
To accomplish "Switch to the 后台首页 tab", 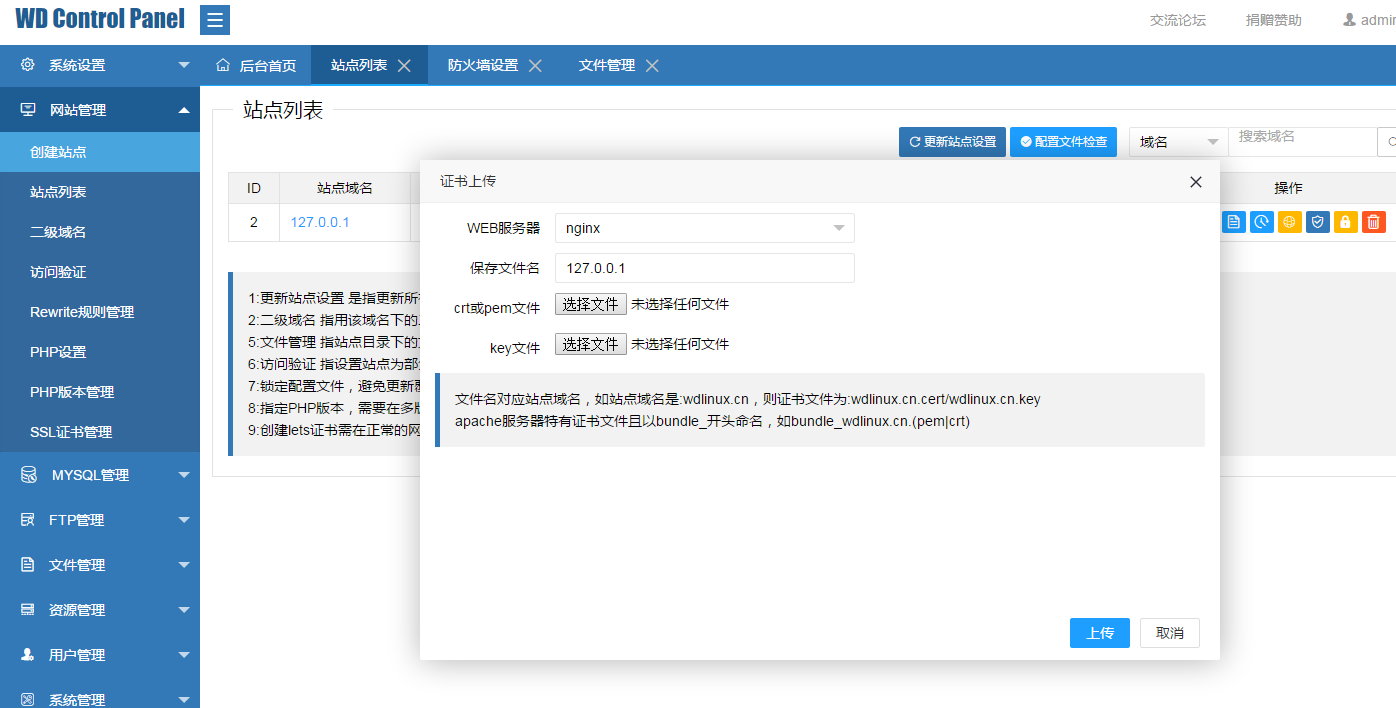I will 266,65.
